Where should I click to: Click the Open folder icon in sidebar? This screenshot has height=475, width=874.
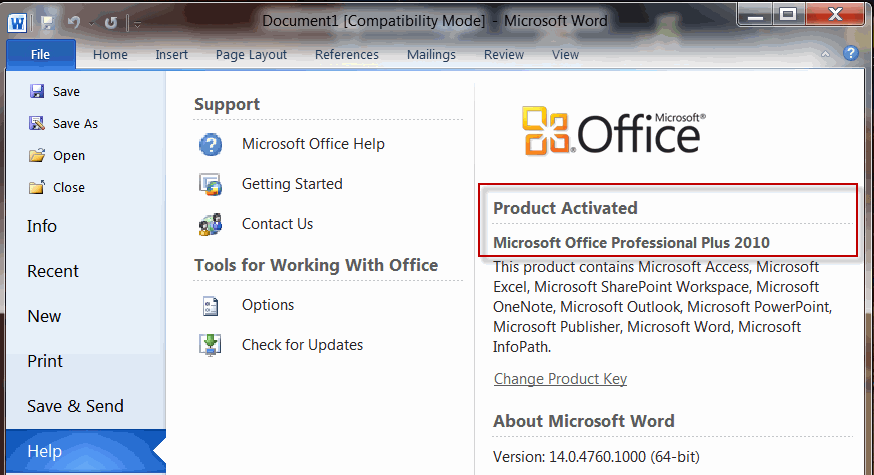[37, 155]
